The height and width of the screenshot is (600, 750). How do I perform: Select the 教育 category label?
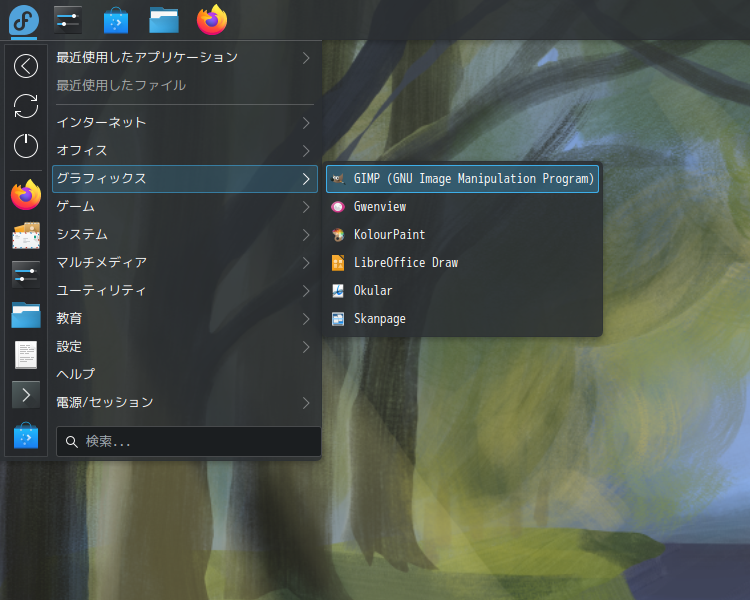pos(69,318)
